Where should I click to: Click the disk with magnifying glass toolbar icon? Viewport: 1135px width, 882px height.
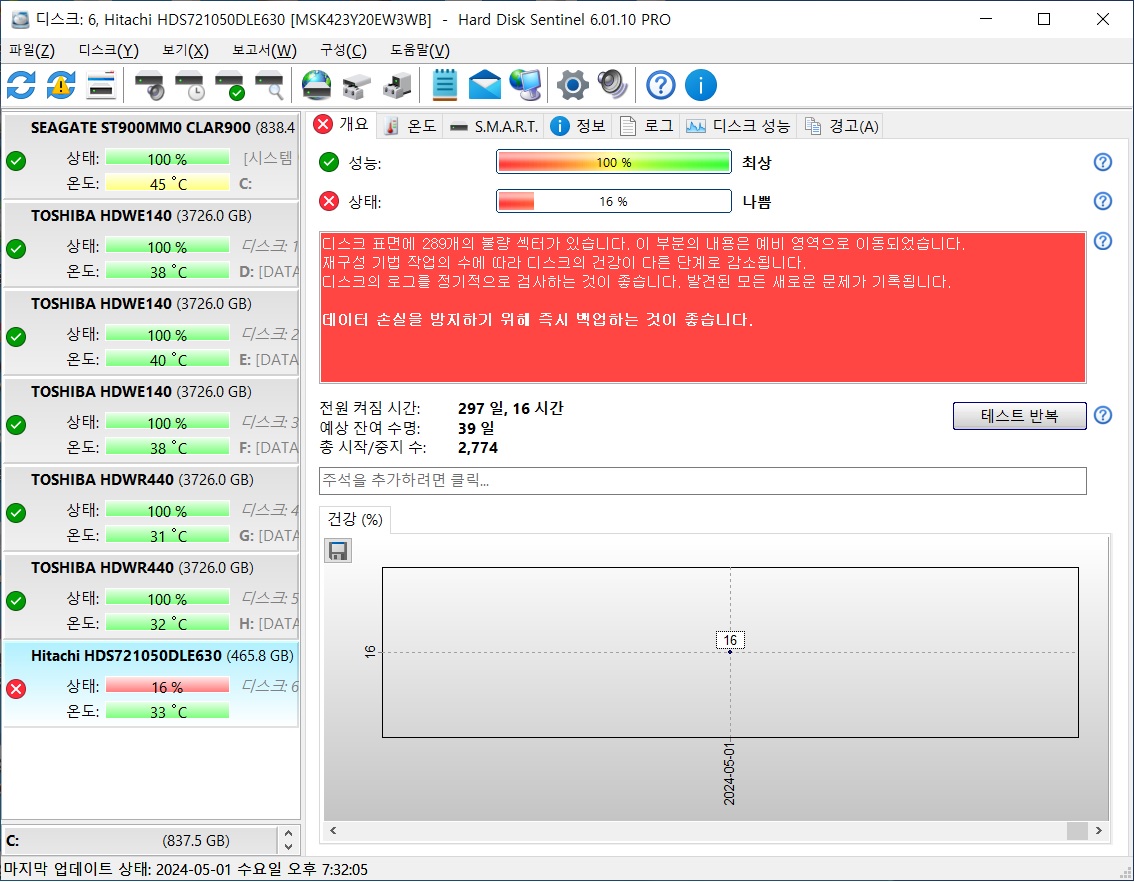(269, 85)
